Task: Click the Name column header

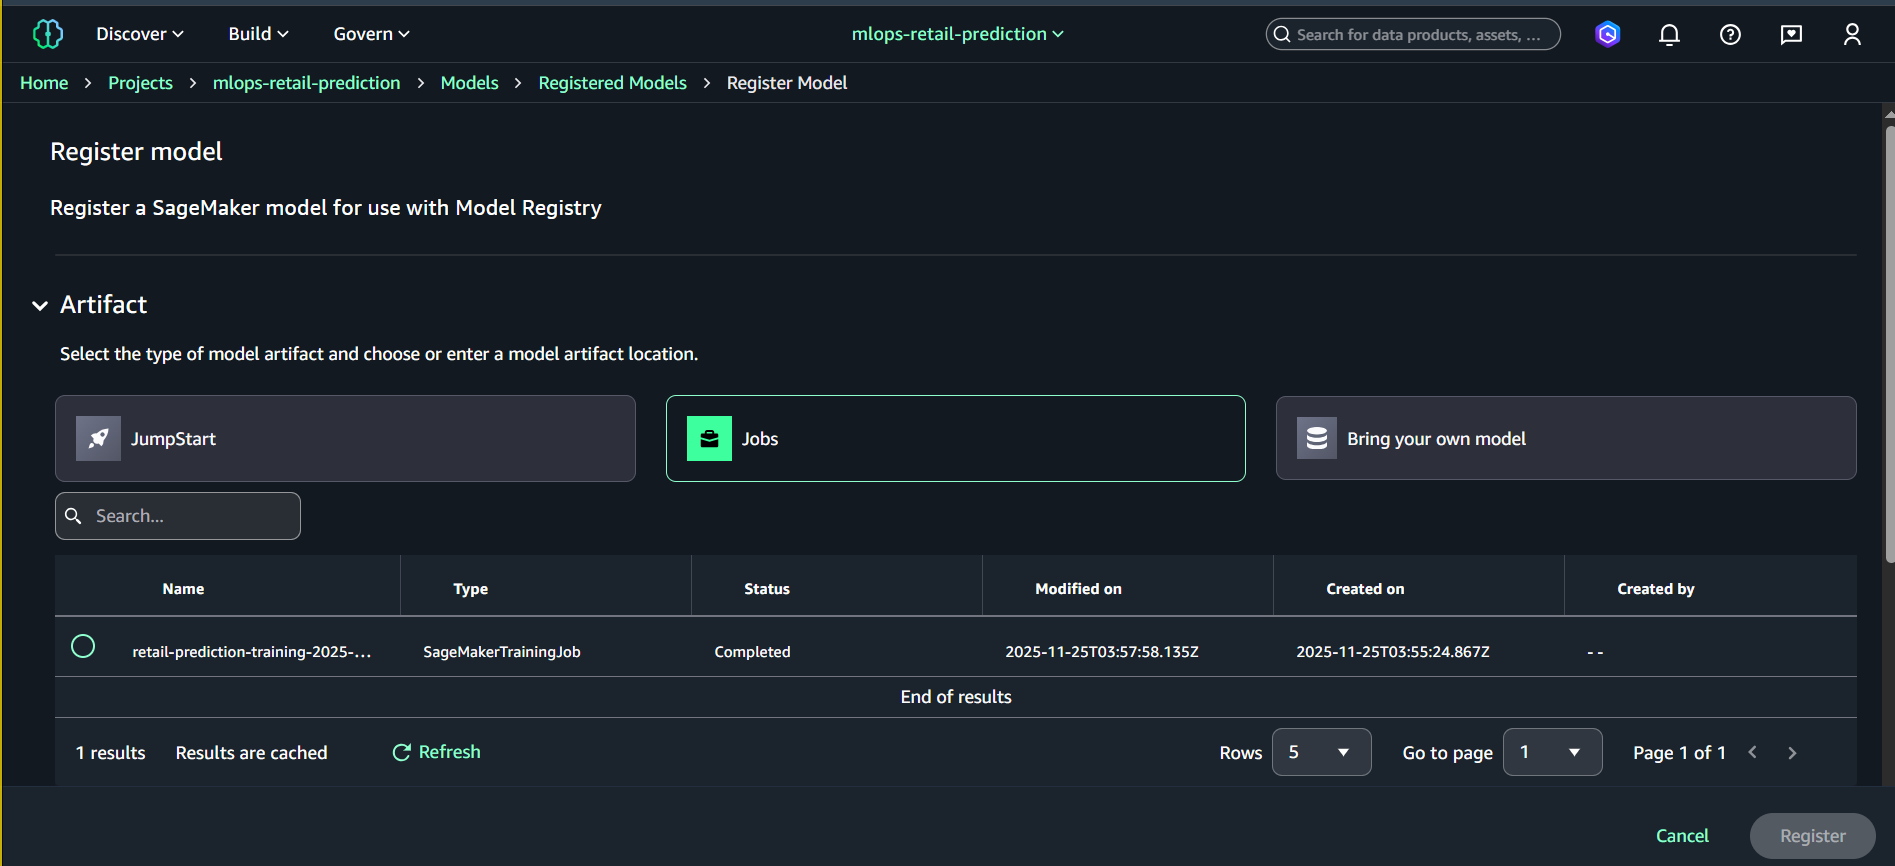Action: [183, 589]
